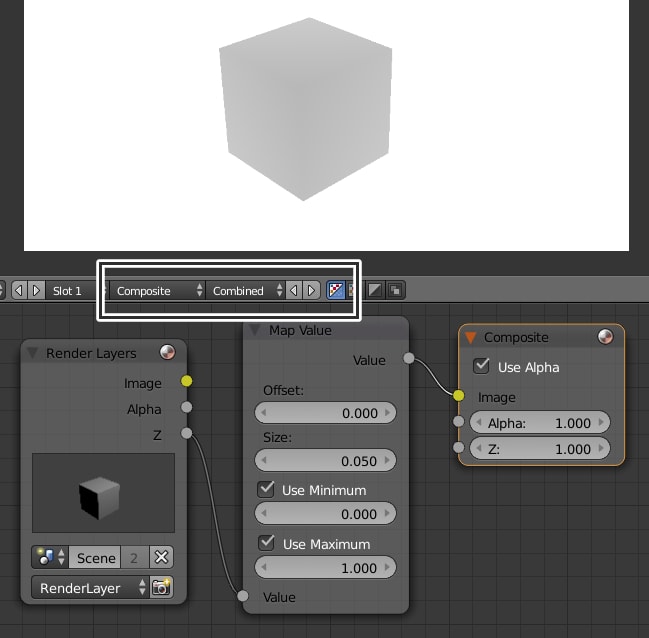
Task: Collapse the Map Value node
Action: coord(254,330)
